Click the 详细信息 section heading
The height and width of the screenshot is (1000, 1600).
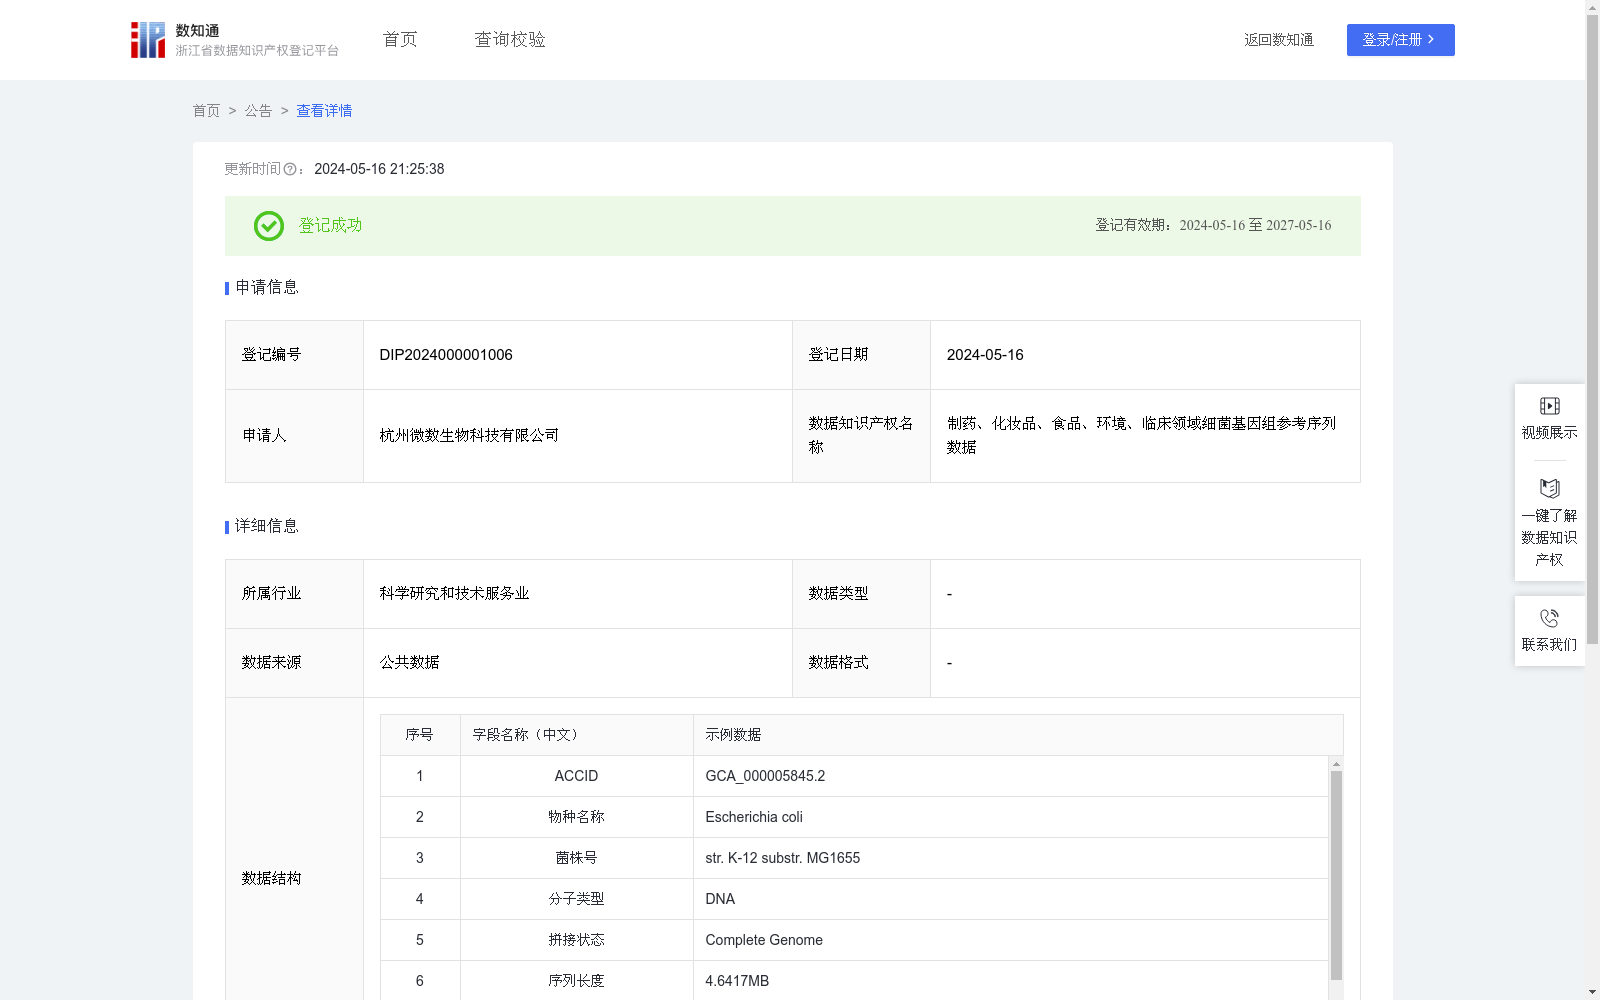[x=266, y=527]
